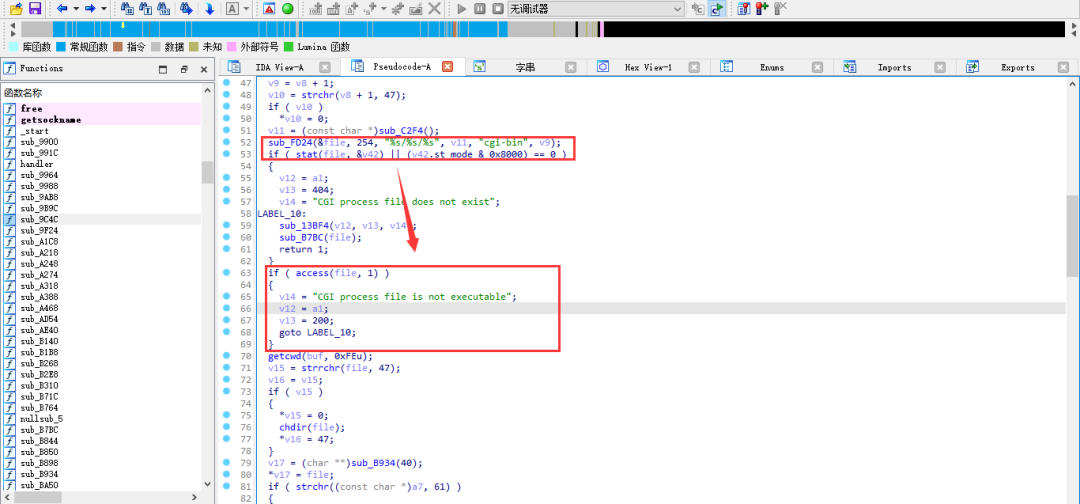Select the Pseudocode-A tab
This screenshot has width=1080, height=504.
[402, 67]
